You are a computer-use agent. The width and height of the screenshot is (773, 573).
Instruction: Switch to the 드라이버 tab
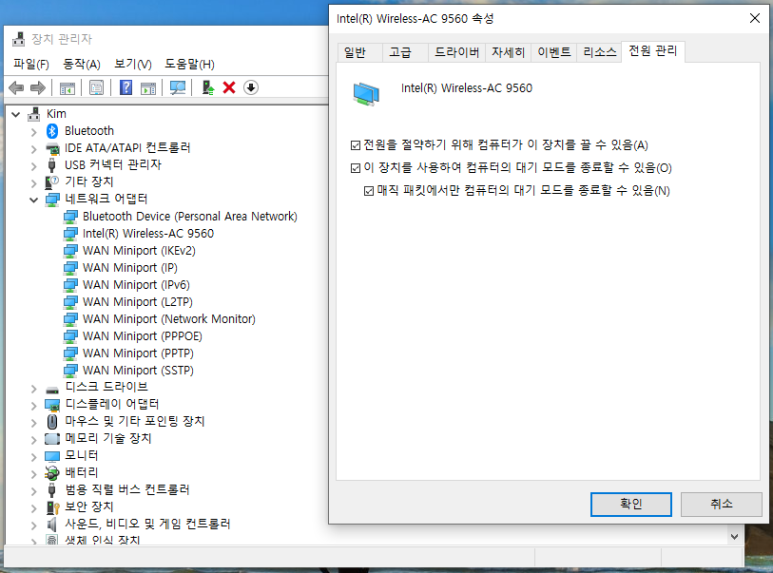pos(457,52)
